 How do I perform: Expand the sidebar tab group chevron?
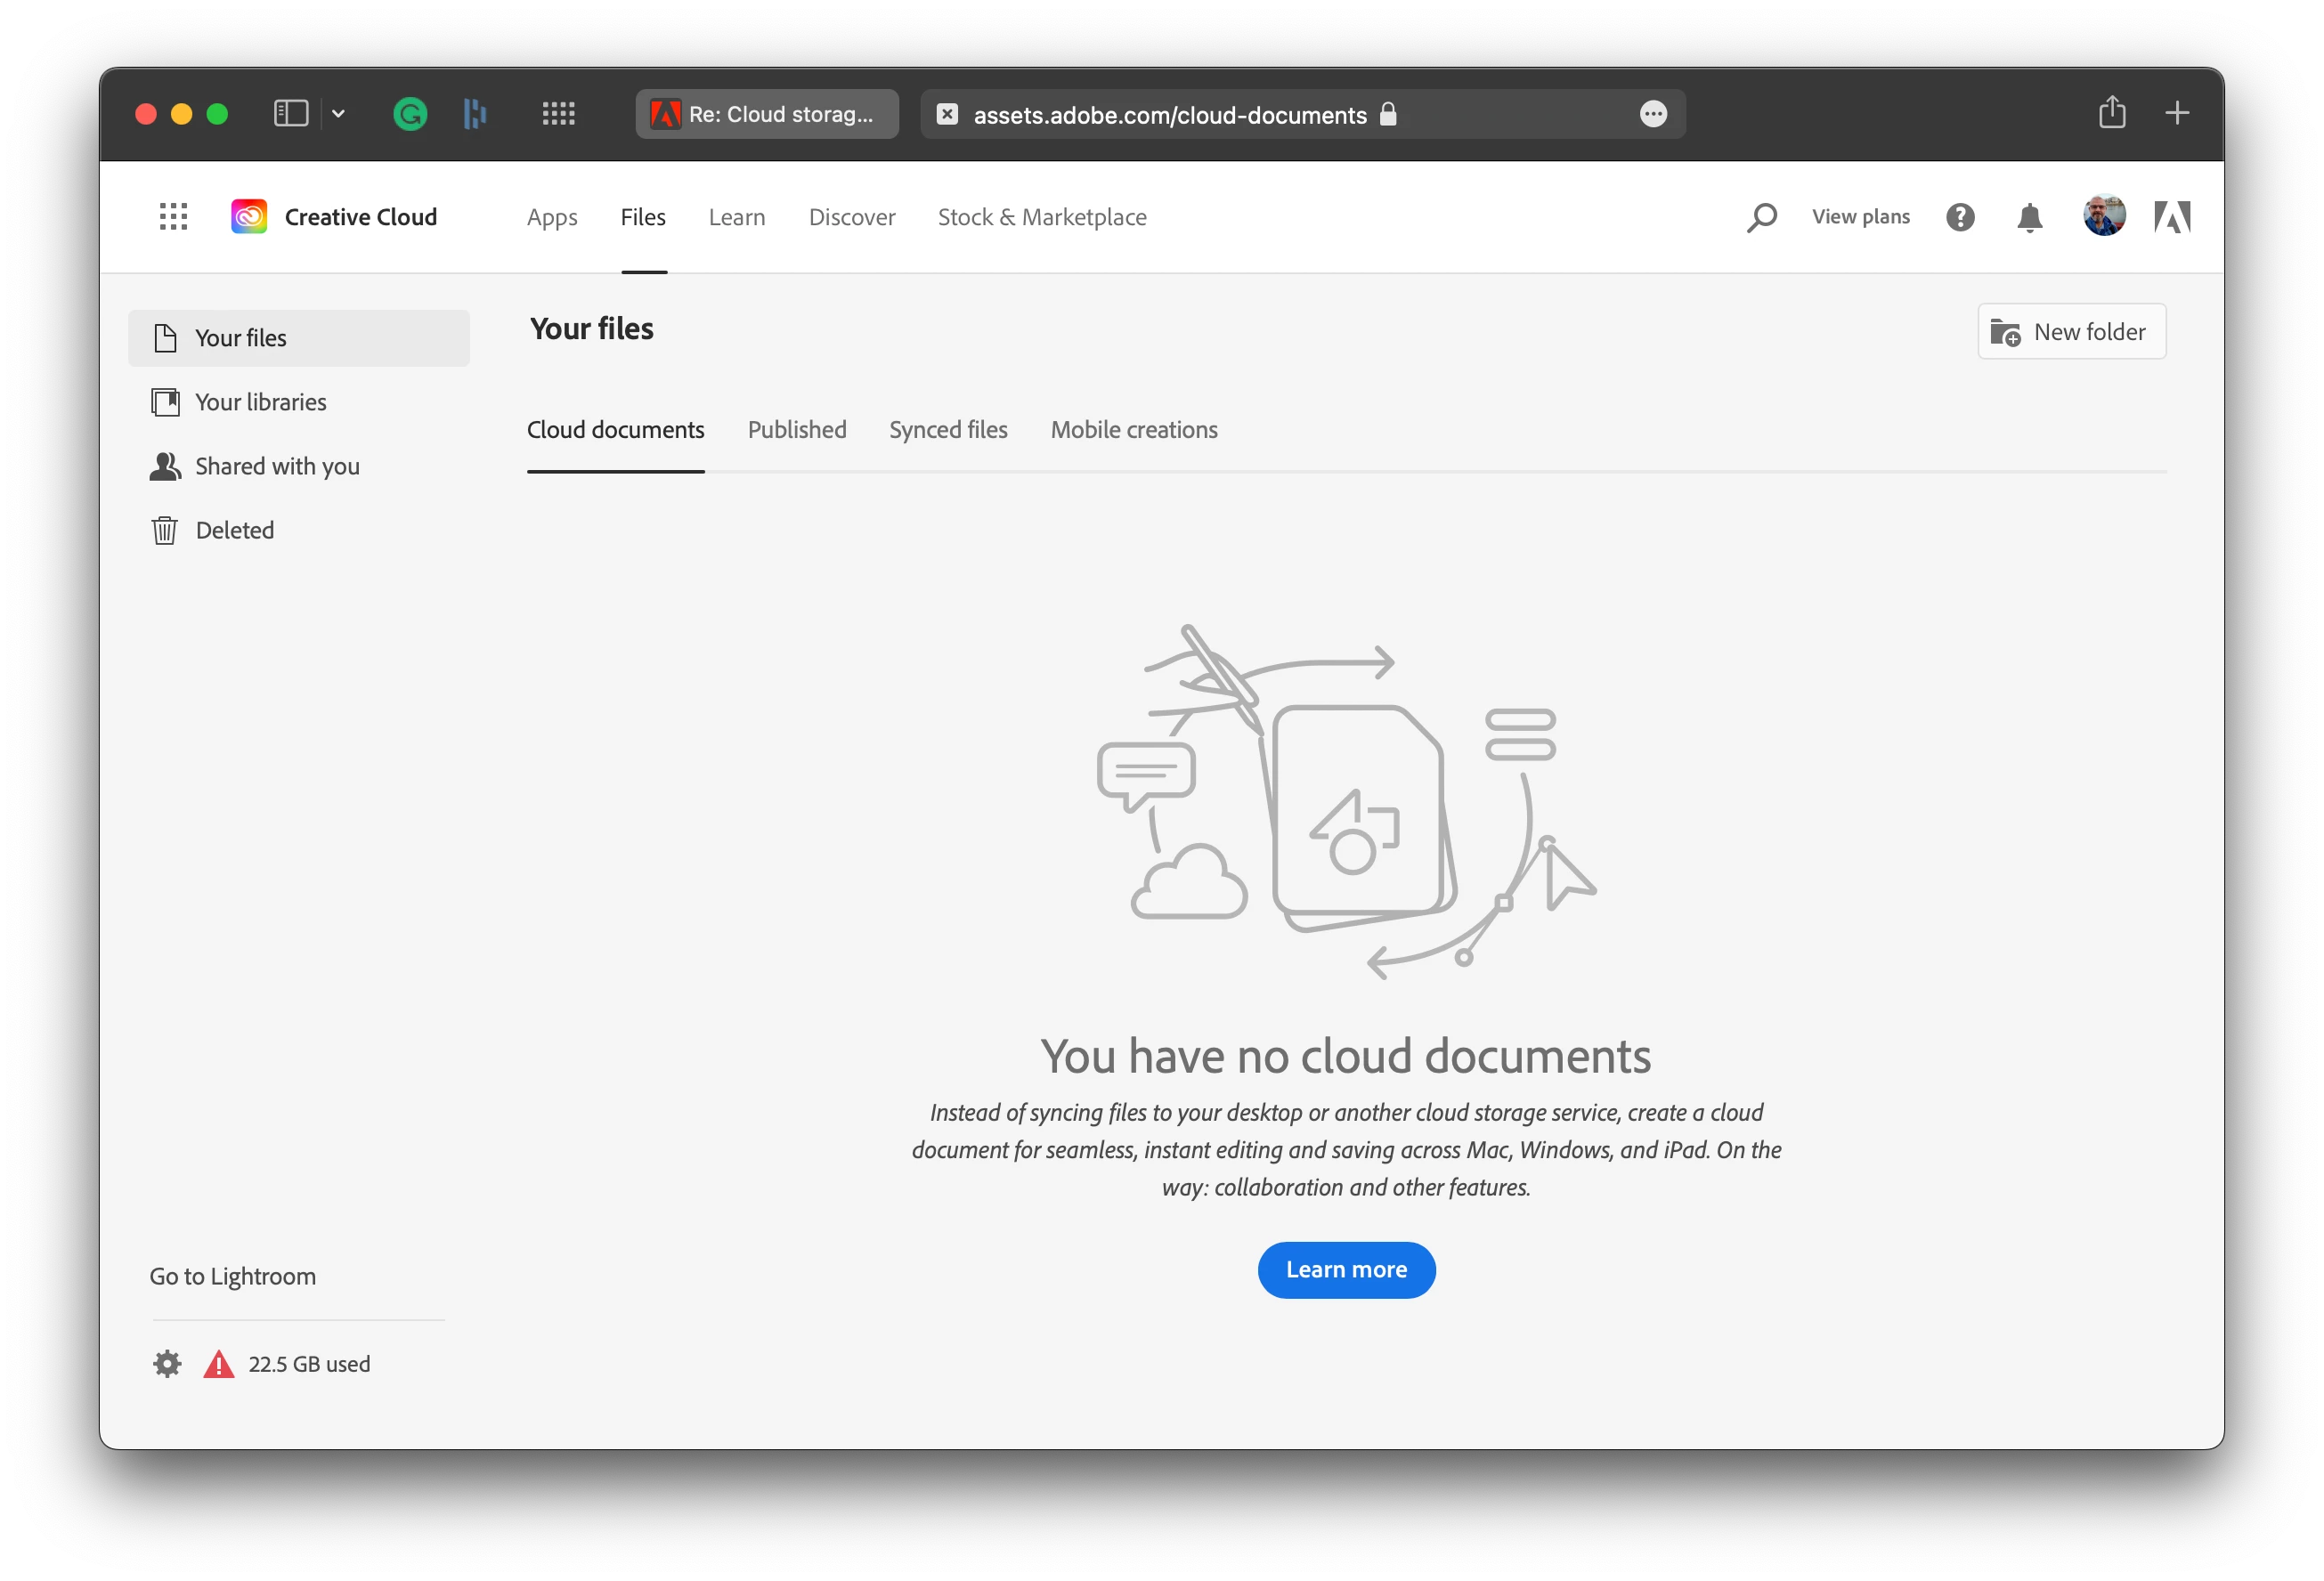click(338, 113)
